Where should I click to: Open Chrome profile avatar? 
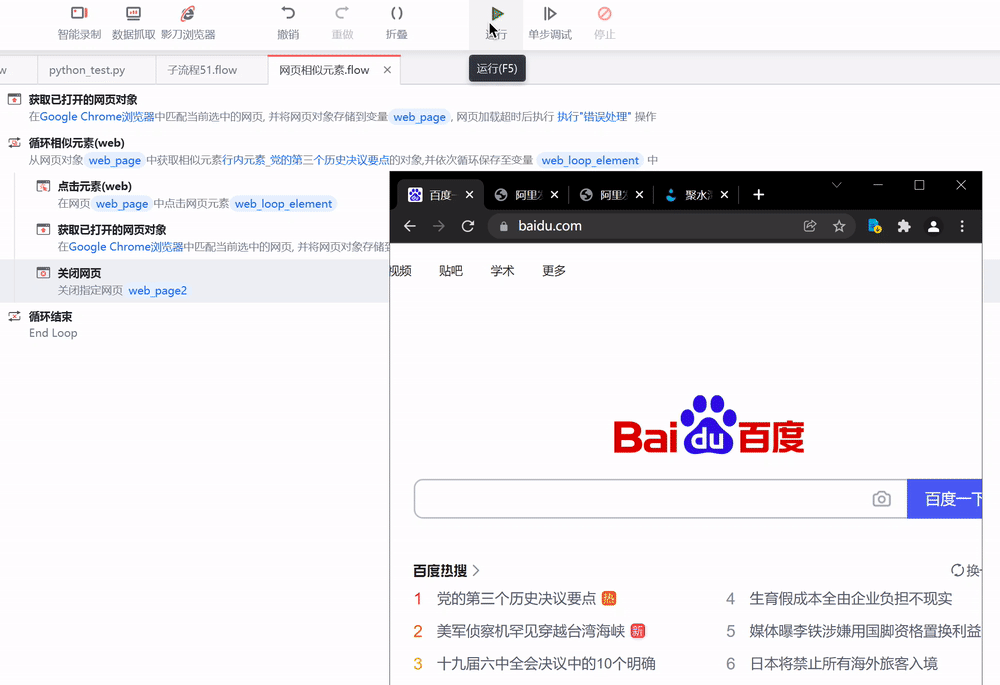point(933,226)
